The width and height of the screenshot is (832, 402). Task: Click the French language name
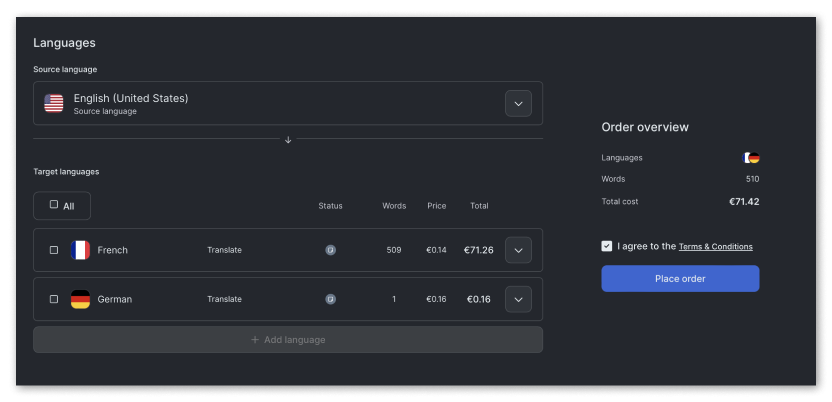coord(112,250)
